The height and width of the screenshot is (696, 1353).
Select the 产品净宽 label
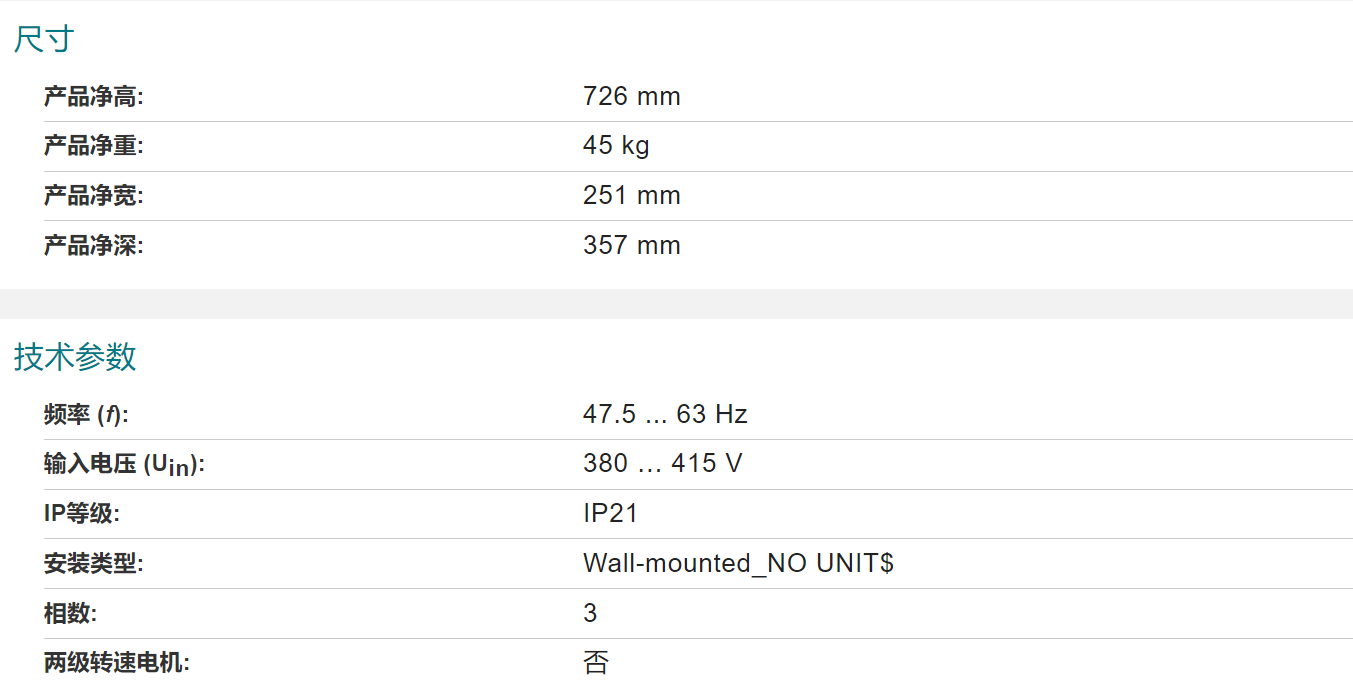pos(94,196)
